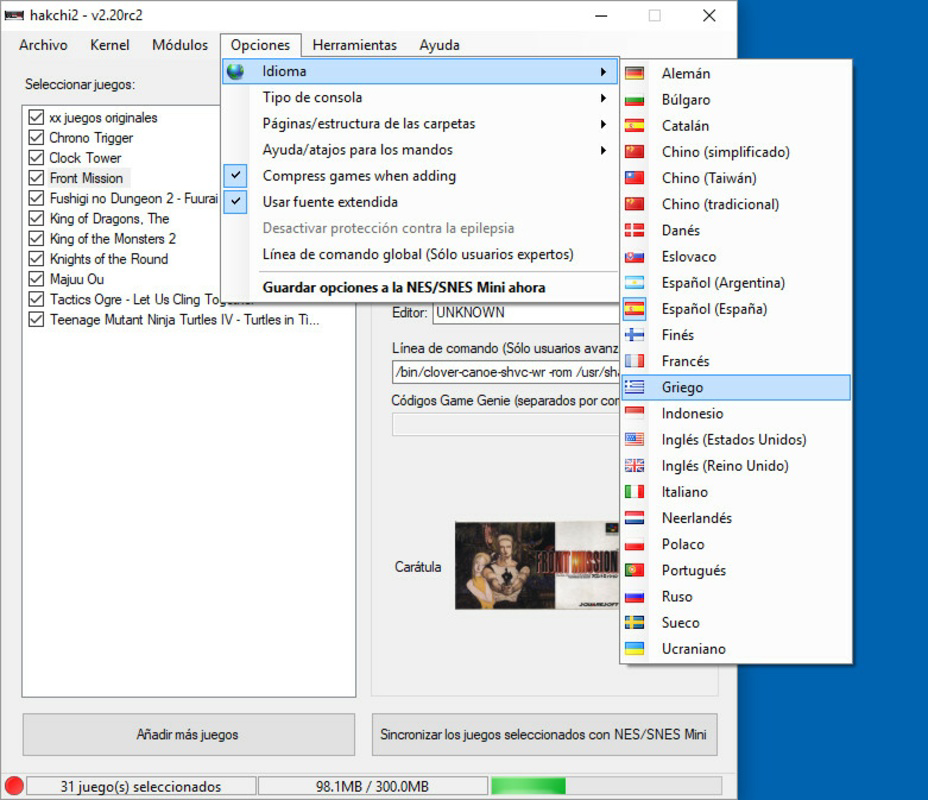Toggle the King of Dragons checkbox
Image resolution: width=928 pixels, height=800 pixels.
pyautogui.click(x=36, y=218)
